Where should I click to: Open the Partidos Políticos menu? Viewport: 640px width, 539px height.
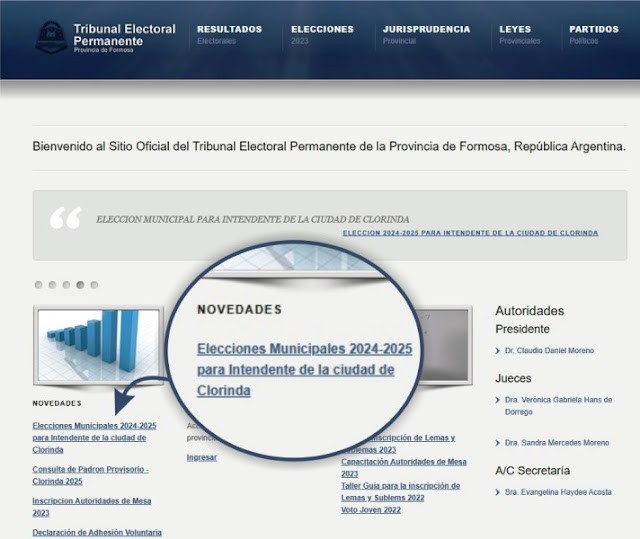pyautogui.click(x=594, y=35)
